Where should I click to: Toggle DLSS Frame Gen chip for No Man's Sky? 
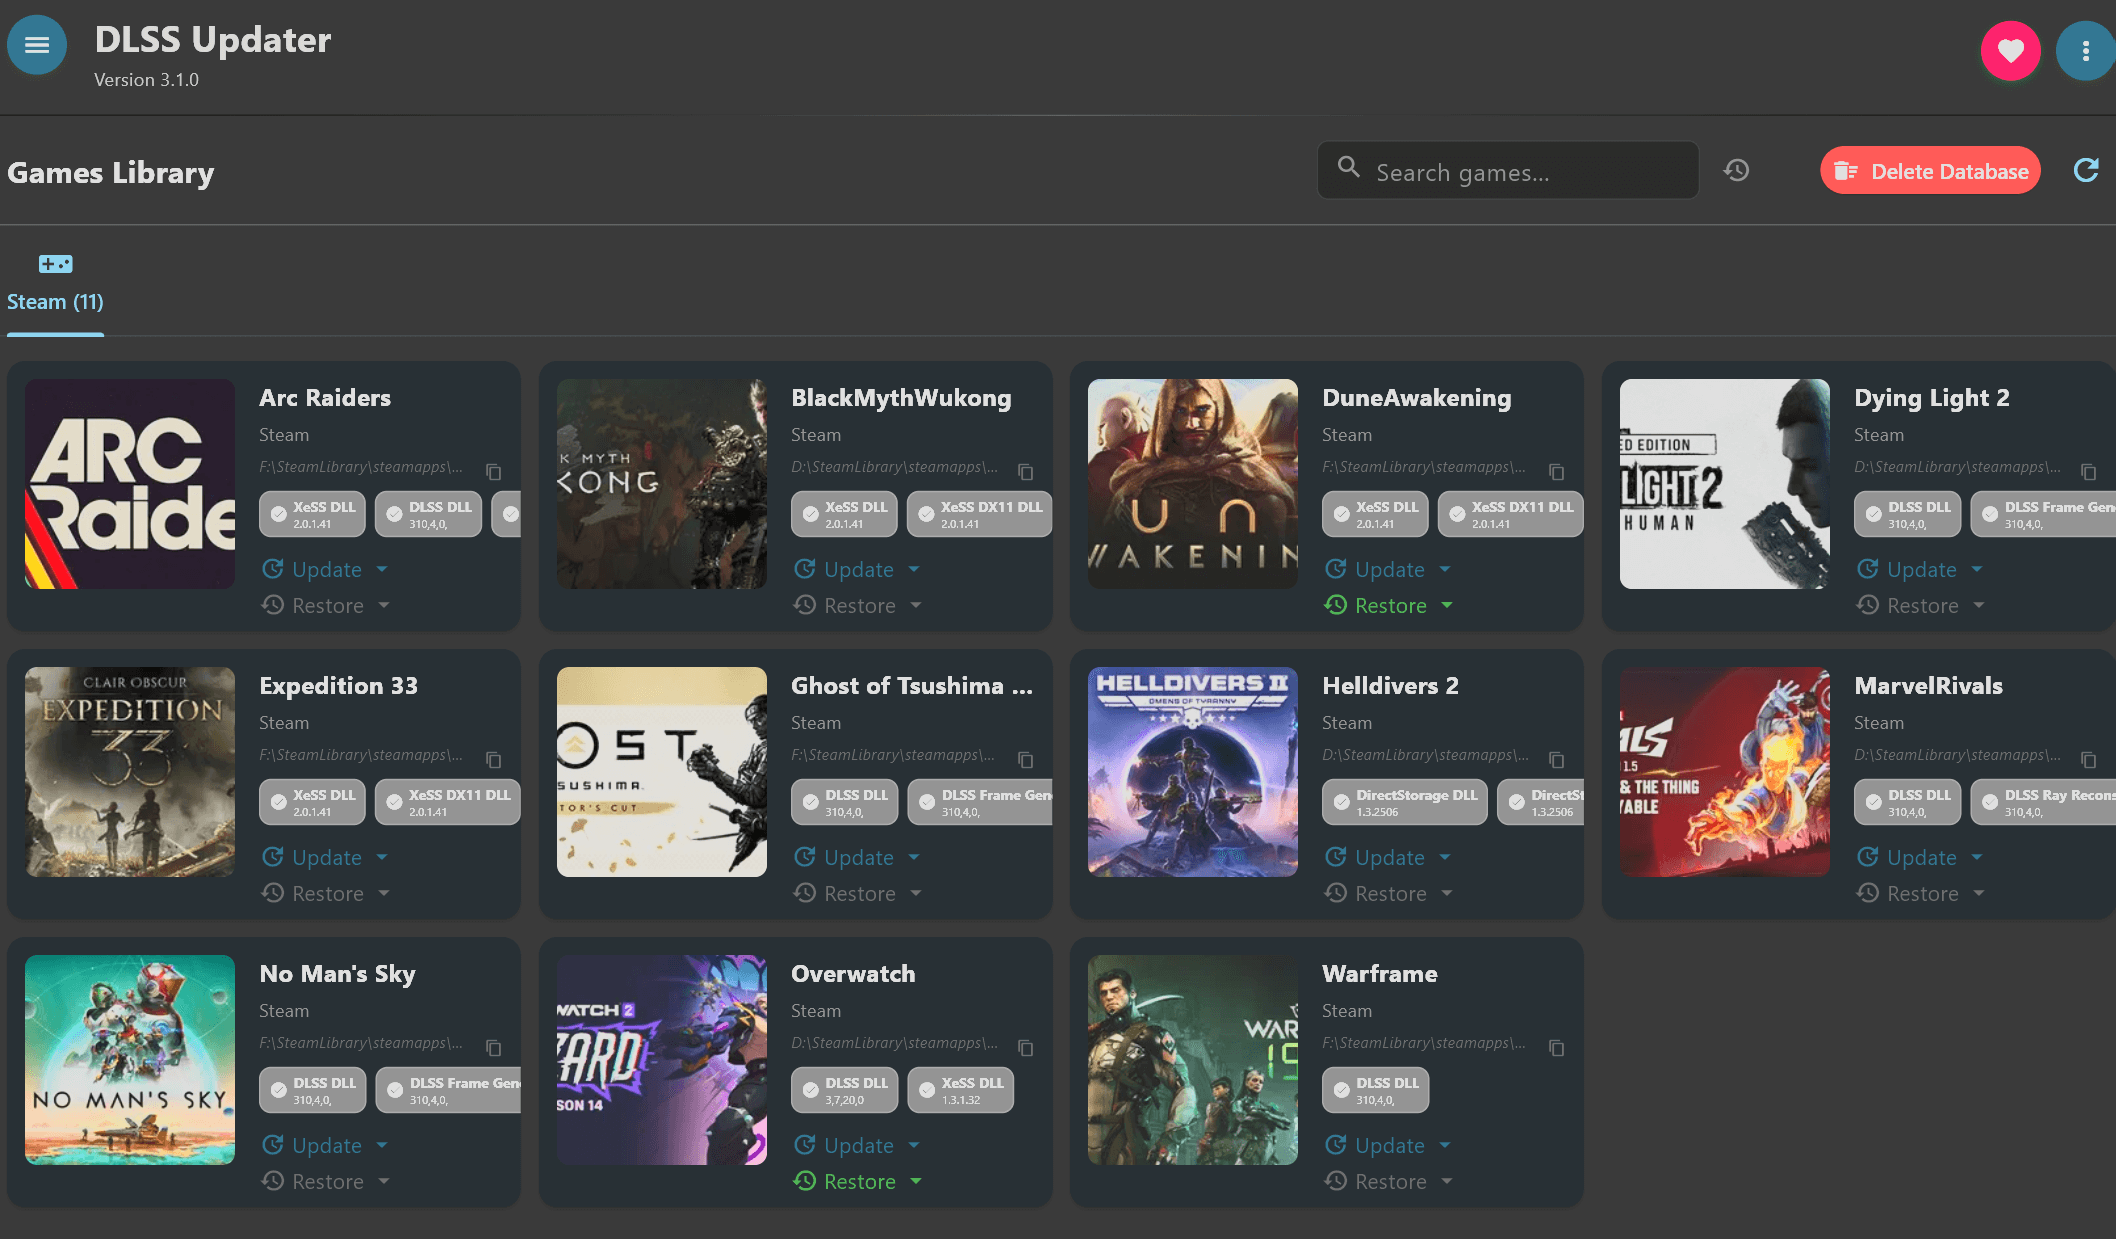pyautogui.click(x=448, y=1090)
